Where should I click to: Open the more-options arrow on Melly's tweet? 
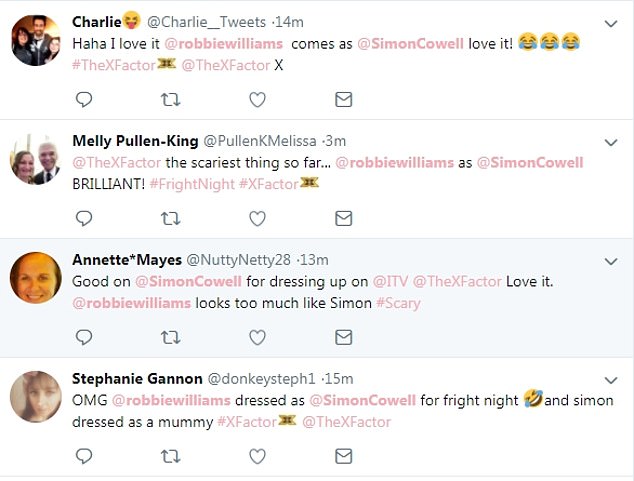610,141
